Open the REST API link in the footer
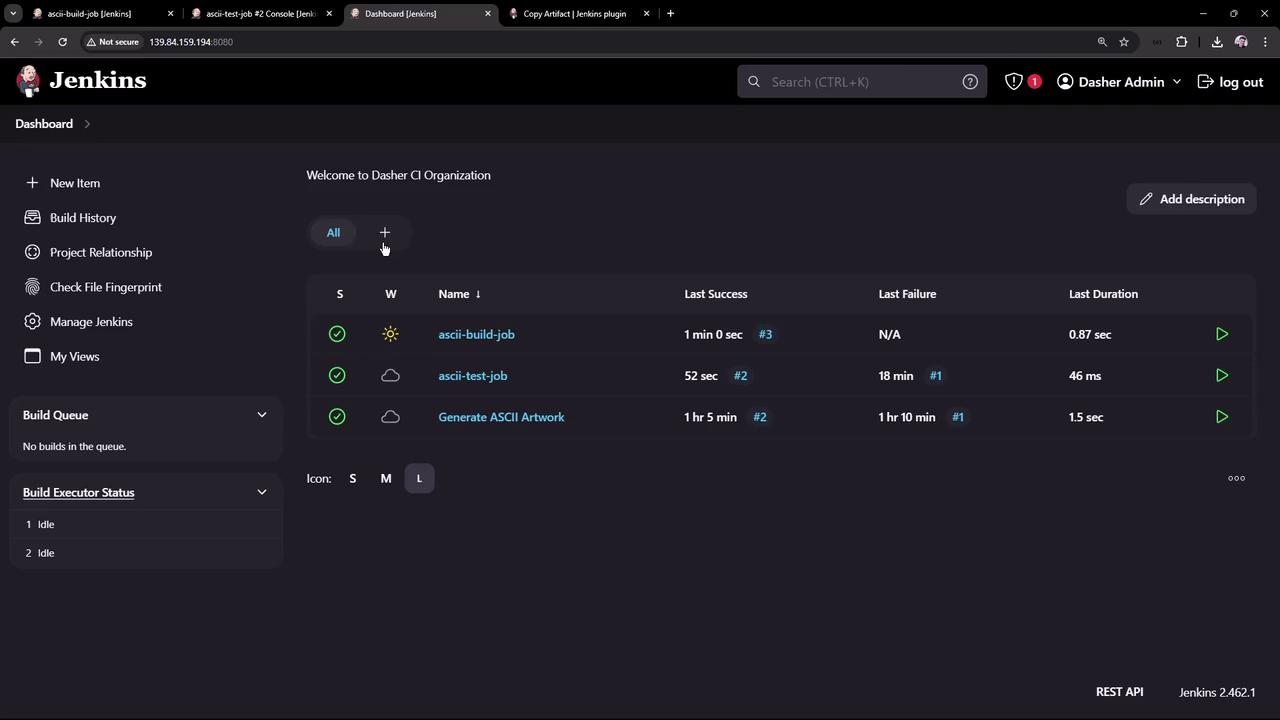The width and height of the screenshot is (1280, 720). (1119, 692)
